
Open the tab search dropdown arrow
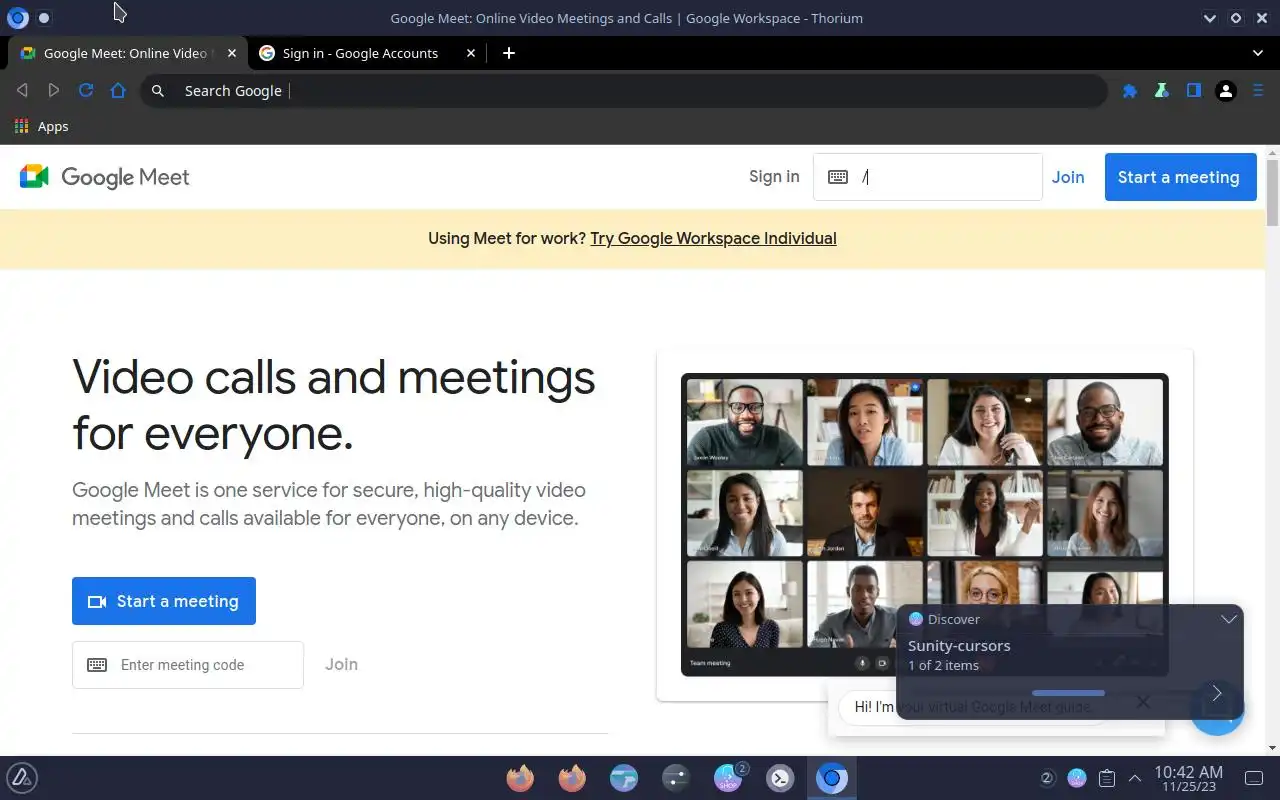[1258, 53]
